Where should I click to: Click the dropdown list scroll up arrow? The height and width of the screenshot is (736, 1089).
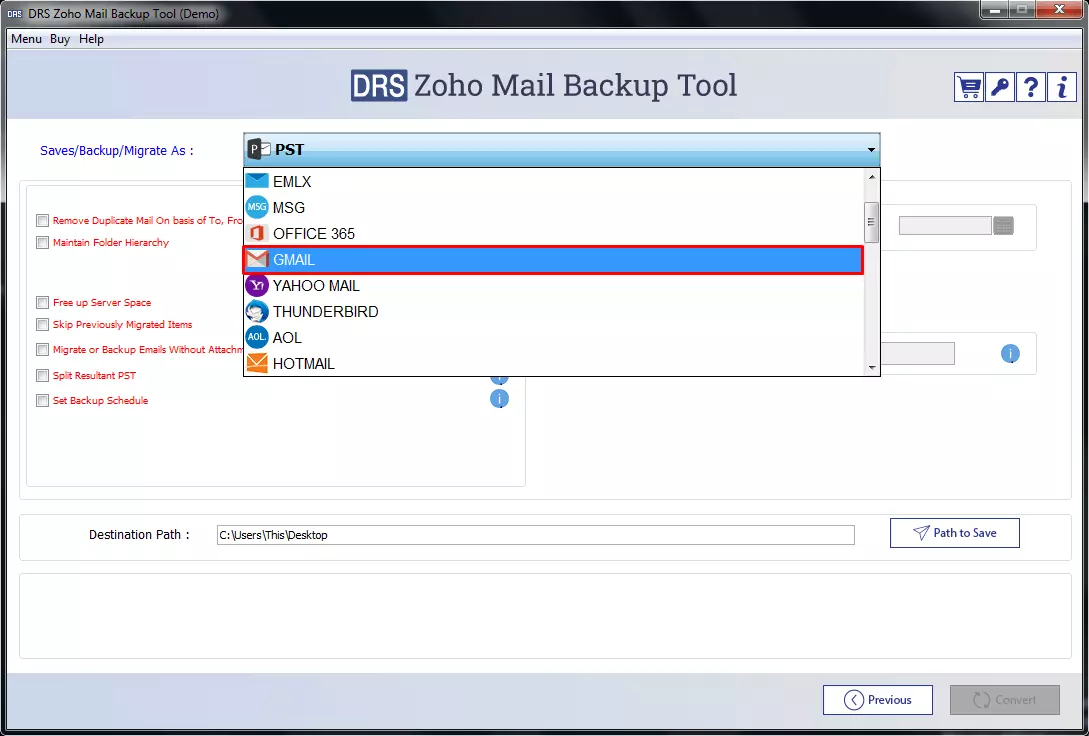pos(872,176)
